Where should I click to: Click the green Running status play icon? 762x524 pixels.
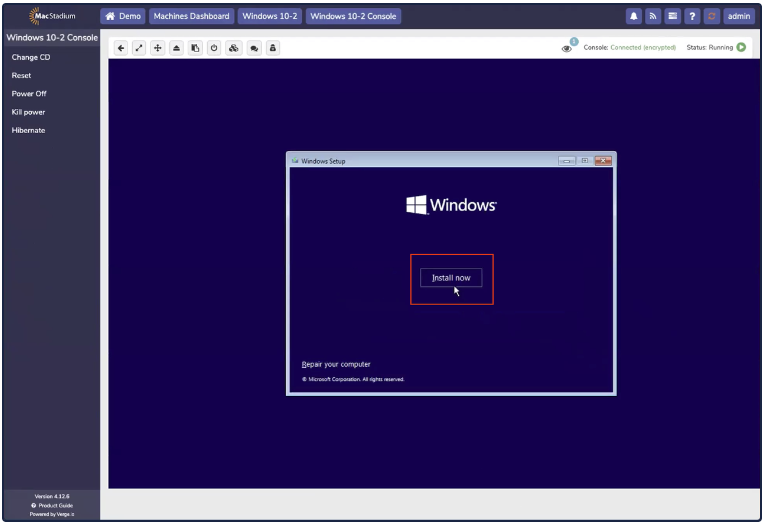coord(741,47)
